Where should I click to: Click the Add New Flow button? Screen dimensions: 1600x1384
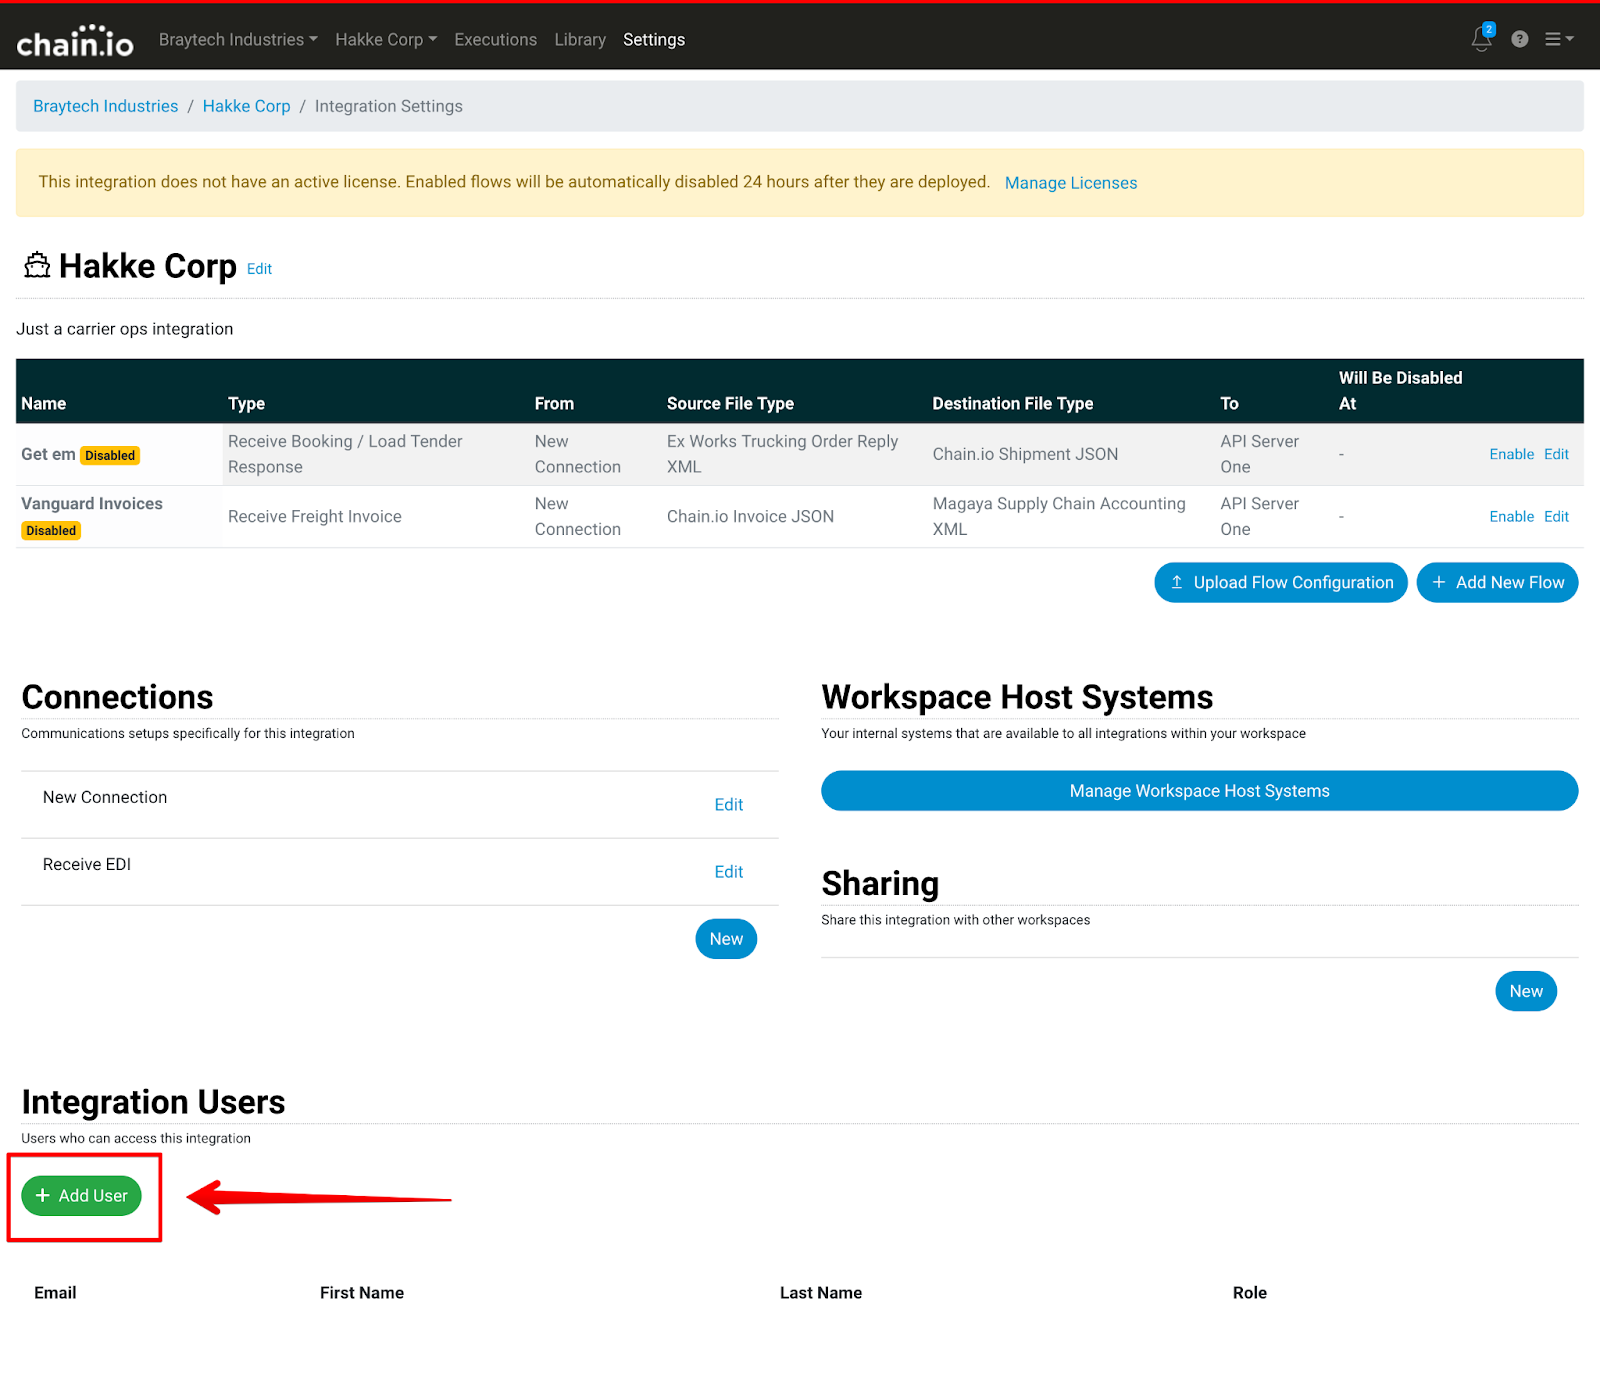click(x=1497, y=582)
